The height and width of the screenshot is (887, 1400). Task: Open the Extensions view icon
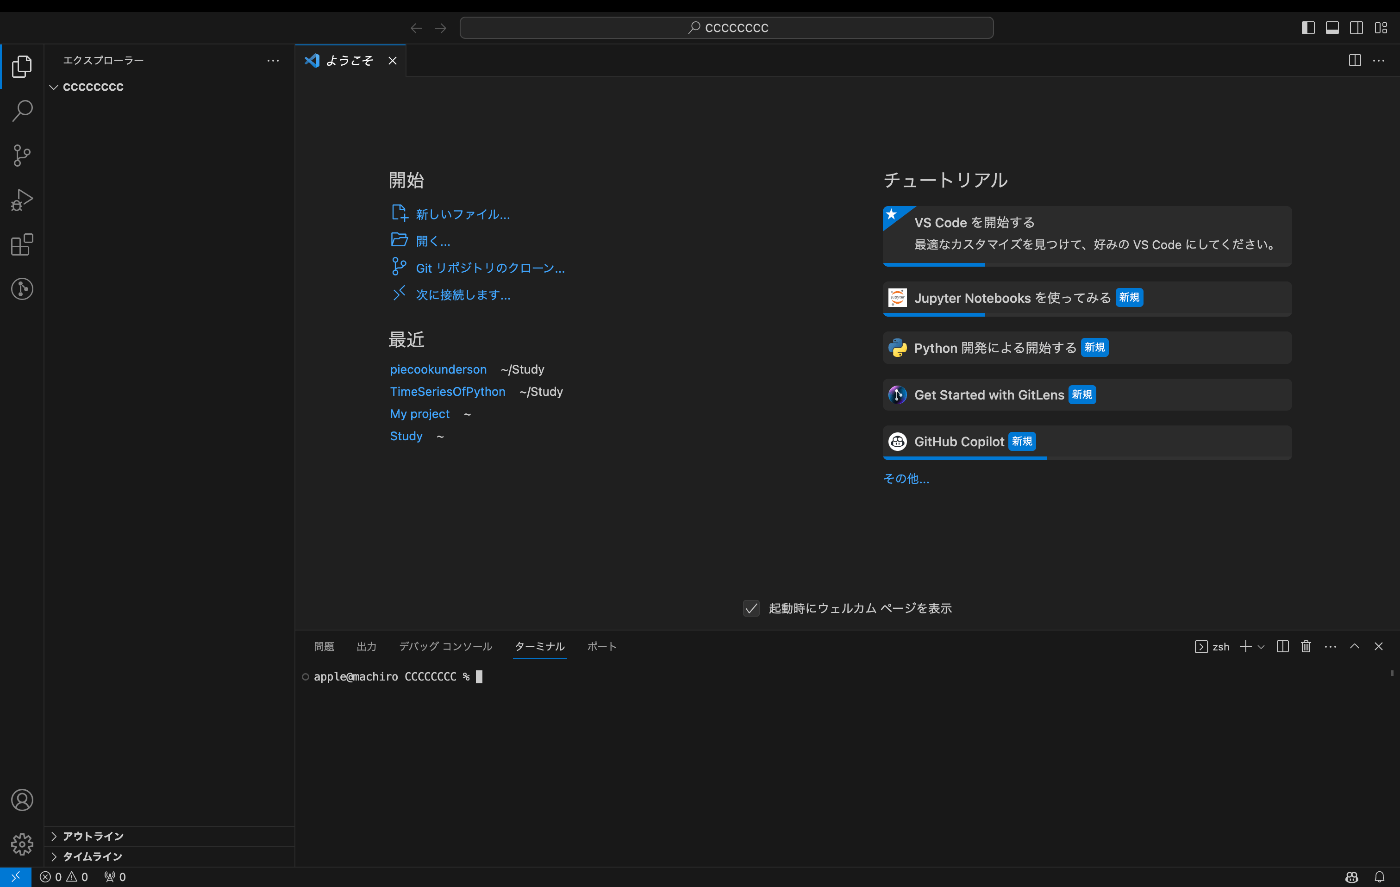22,244
